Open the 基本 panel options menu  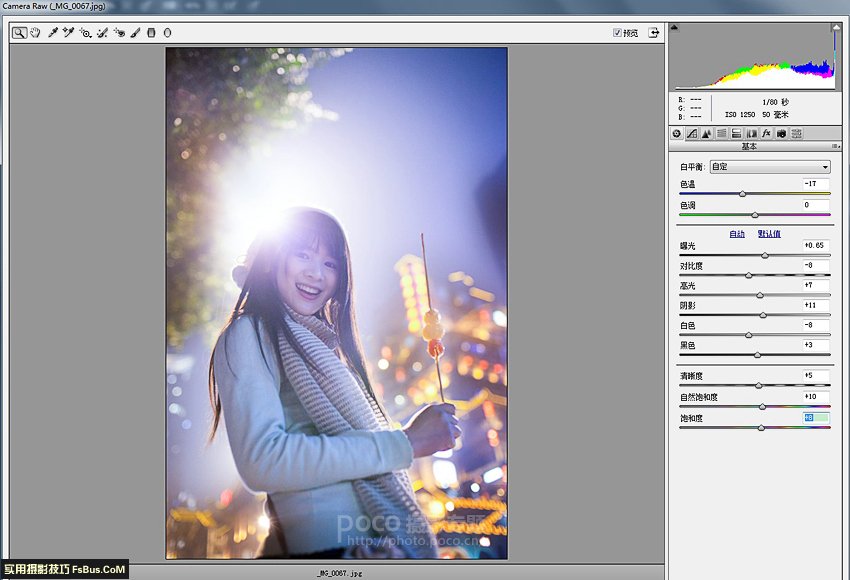click(836, 147)
